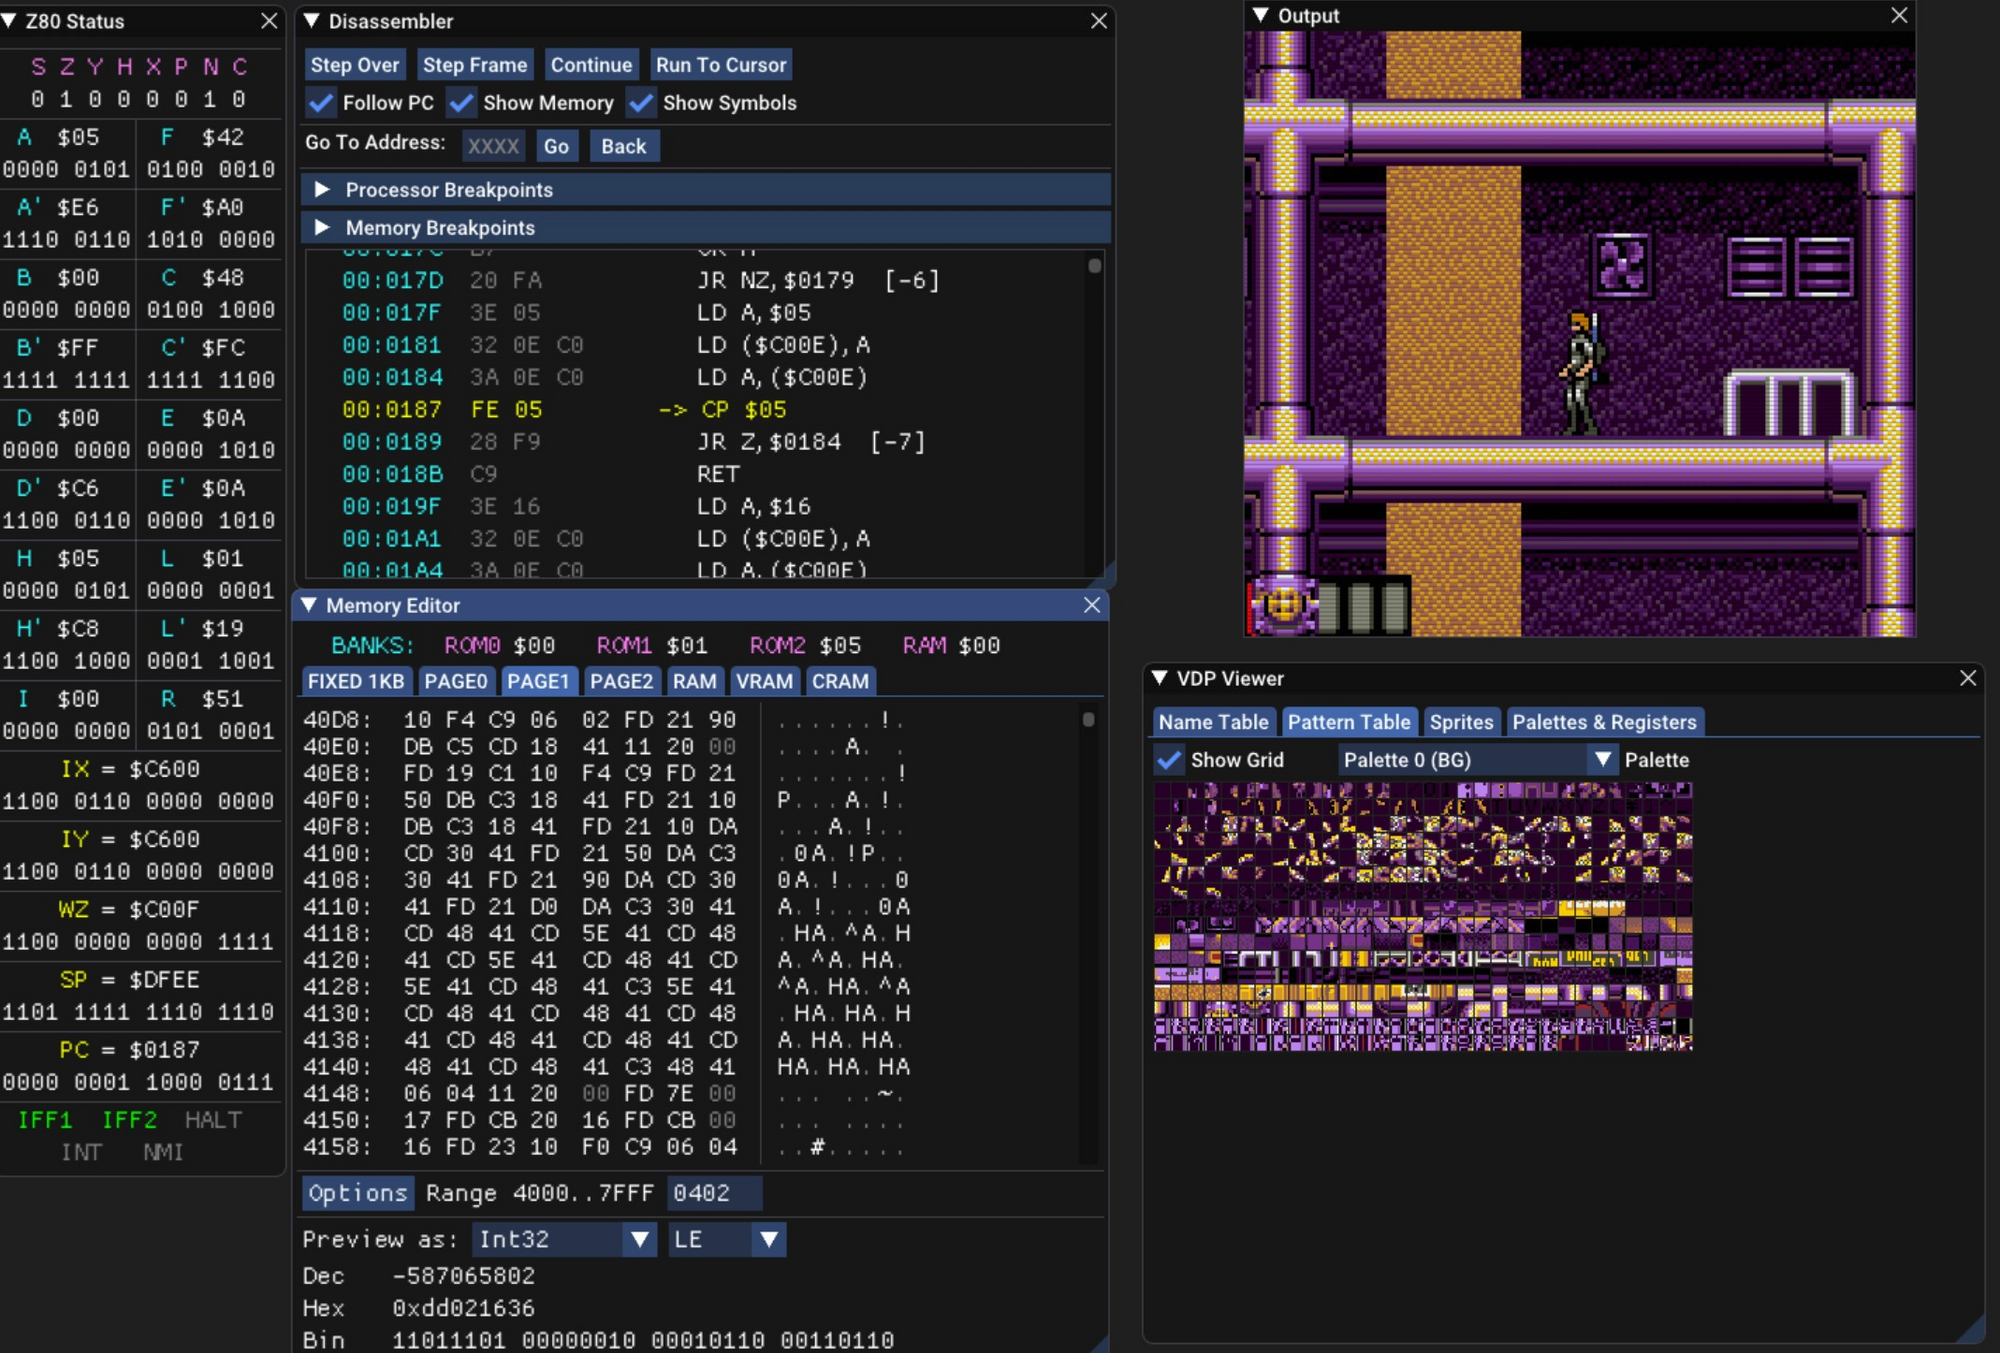Click the NMI status indicator
This screenshot has width=2000, height=1353.
(163, 1152)
